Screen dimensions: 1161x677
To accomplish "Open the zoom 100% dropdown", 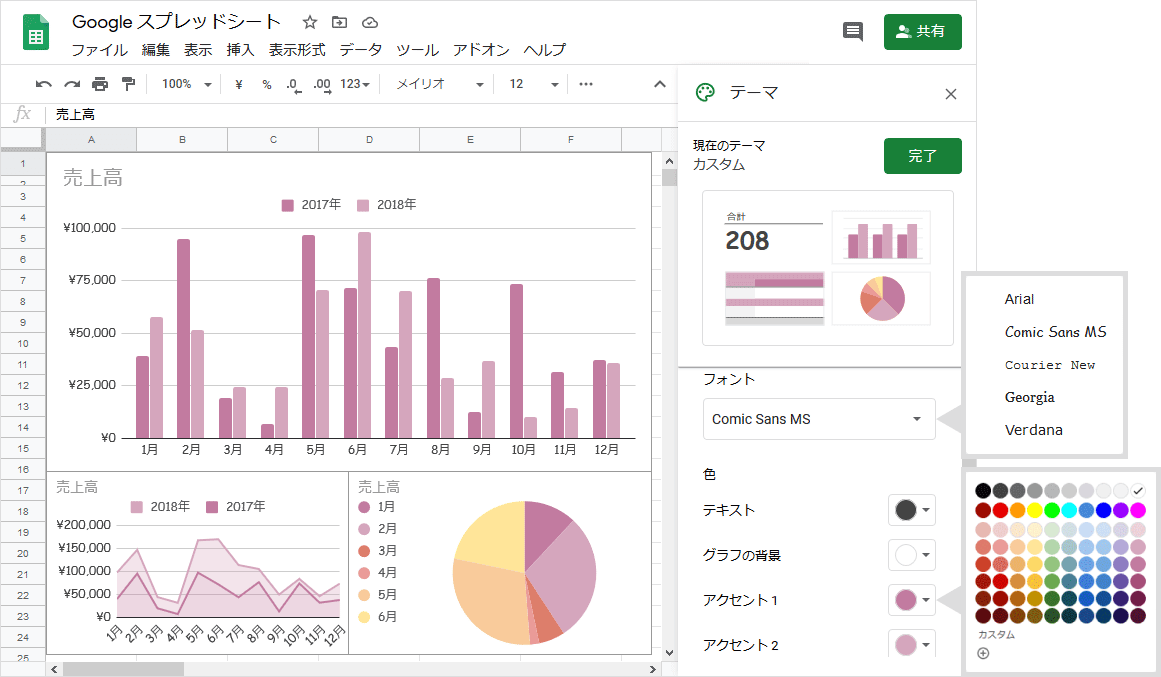I will (186, 84).
